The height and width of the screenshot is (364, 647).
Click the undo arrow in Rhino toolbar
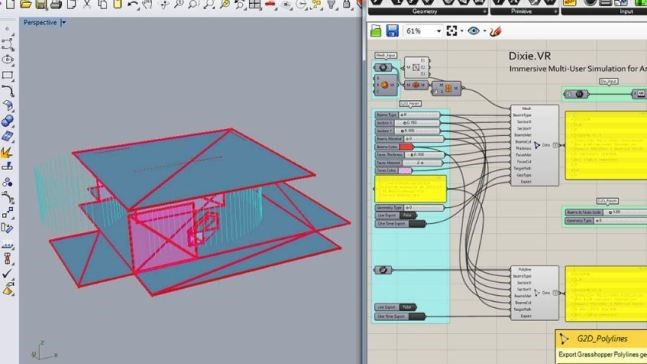pos(133,5)
